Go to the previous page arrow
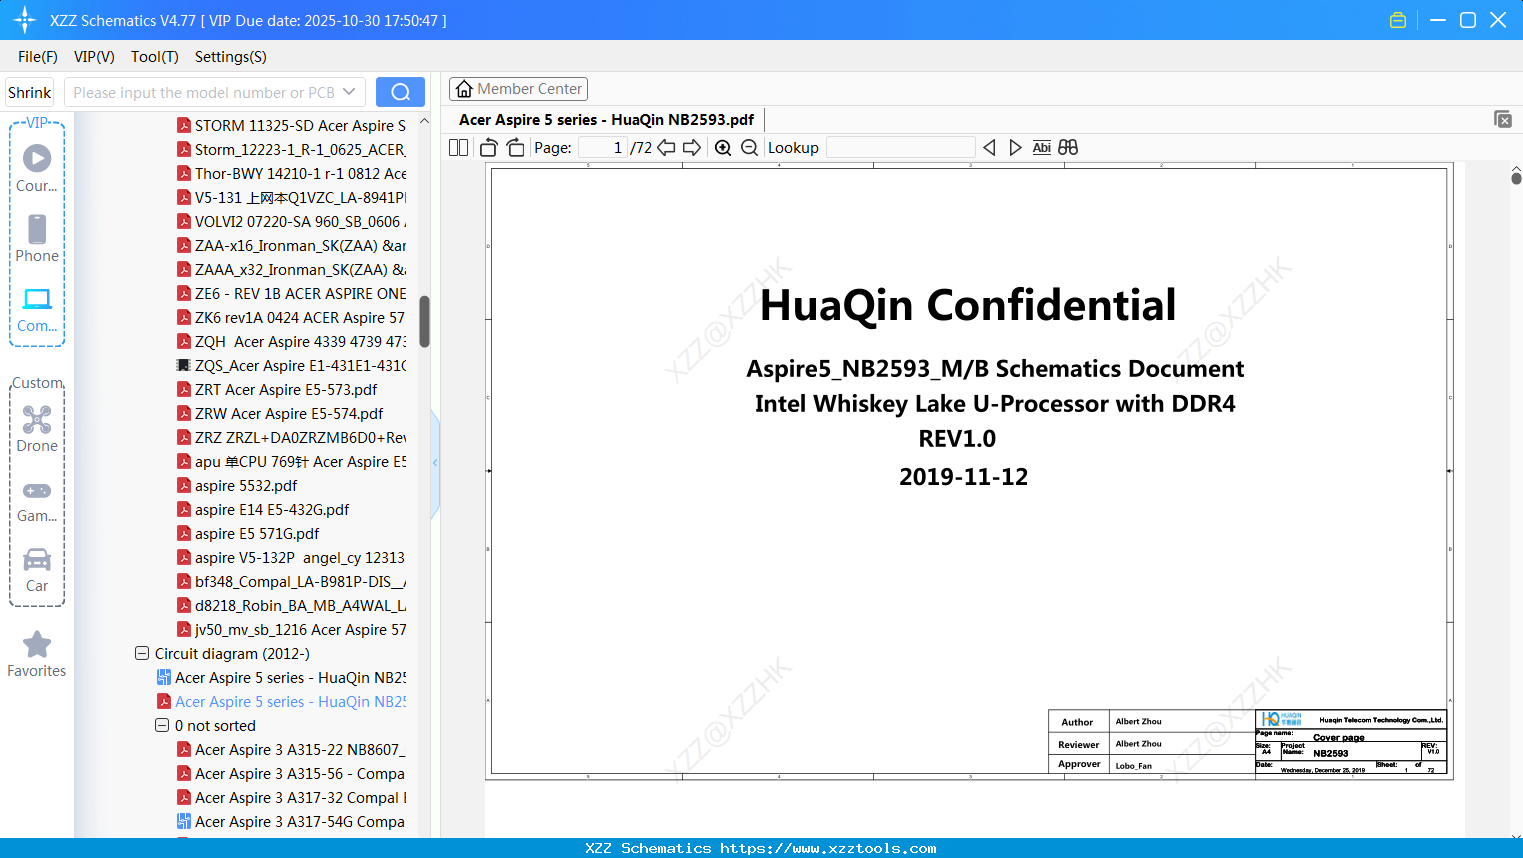This screenshot has width=1523, height=858. coord(666,148)
